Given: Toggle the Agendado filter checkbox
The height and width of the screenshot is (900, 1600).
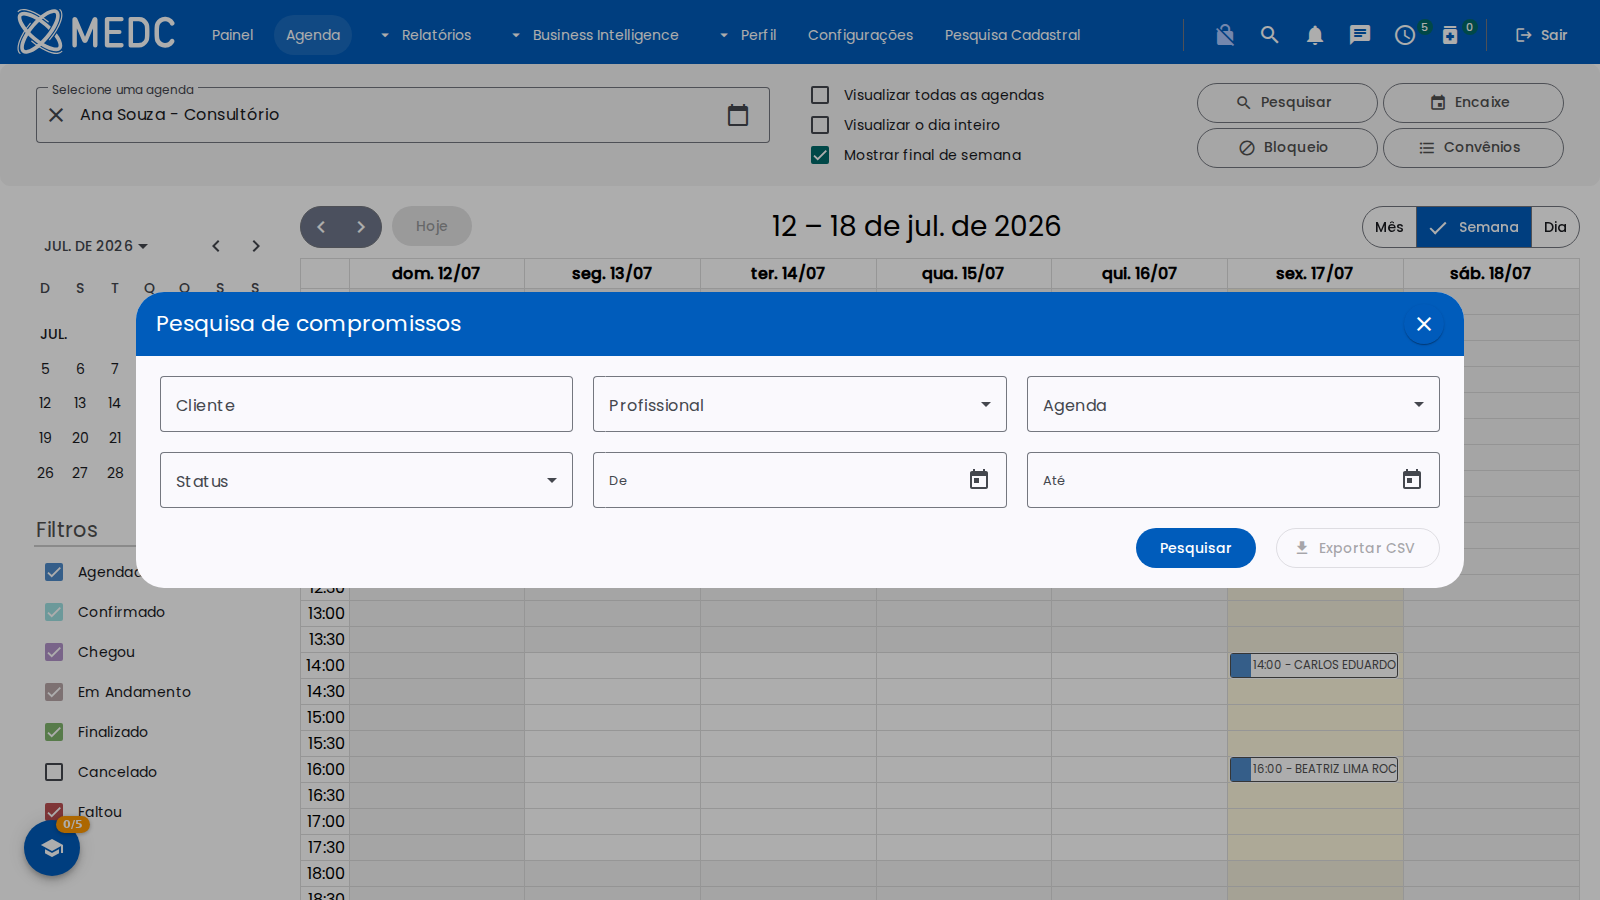Looking at the screenshot, I should (54, 572).
